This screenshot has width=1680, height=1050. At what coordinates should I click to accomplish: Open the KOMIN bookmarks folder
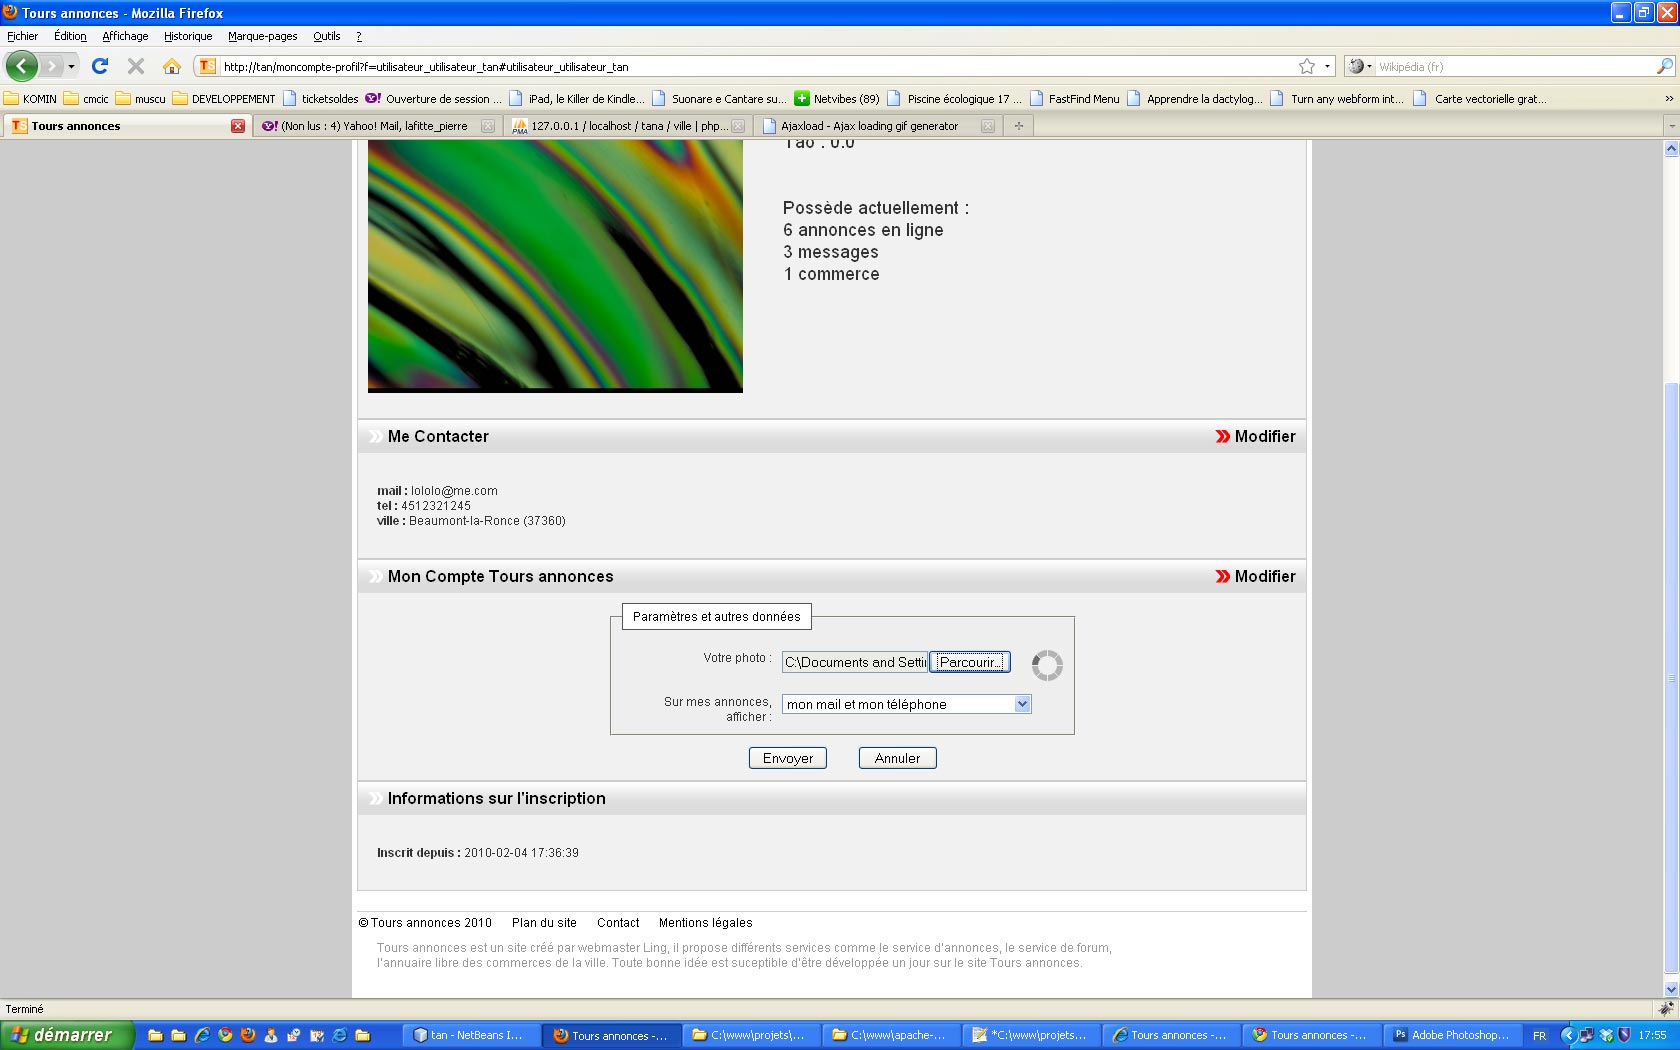click(x=30, y=98)
